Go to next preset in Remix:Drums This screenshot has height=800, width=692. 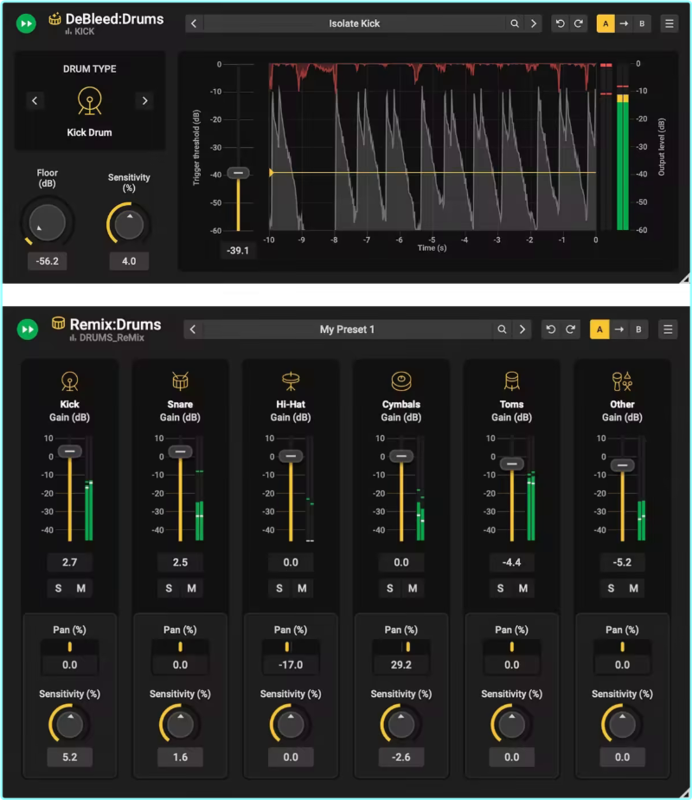point(522,330)
